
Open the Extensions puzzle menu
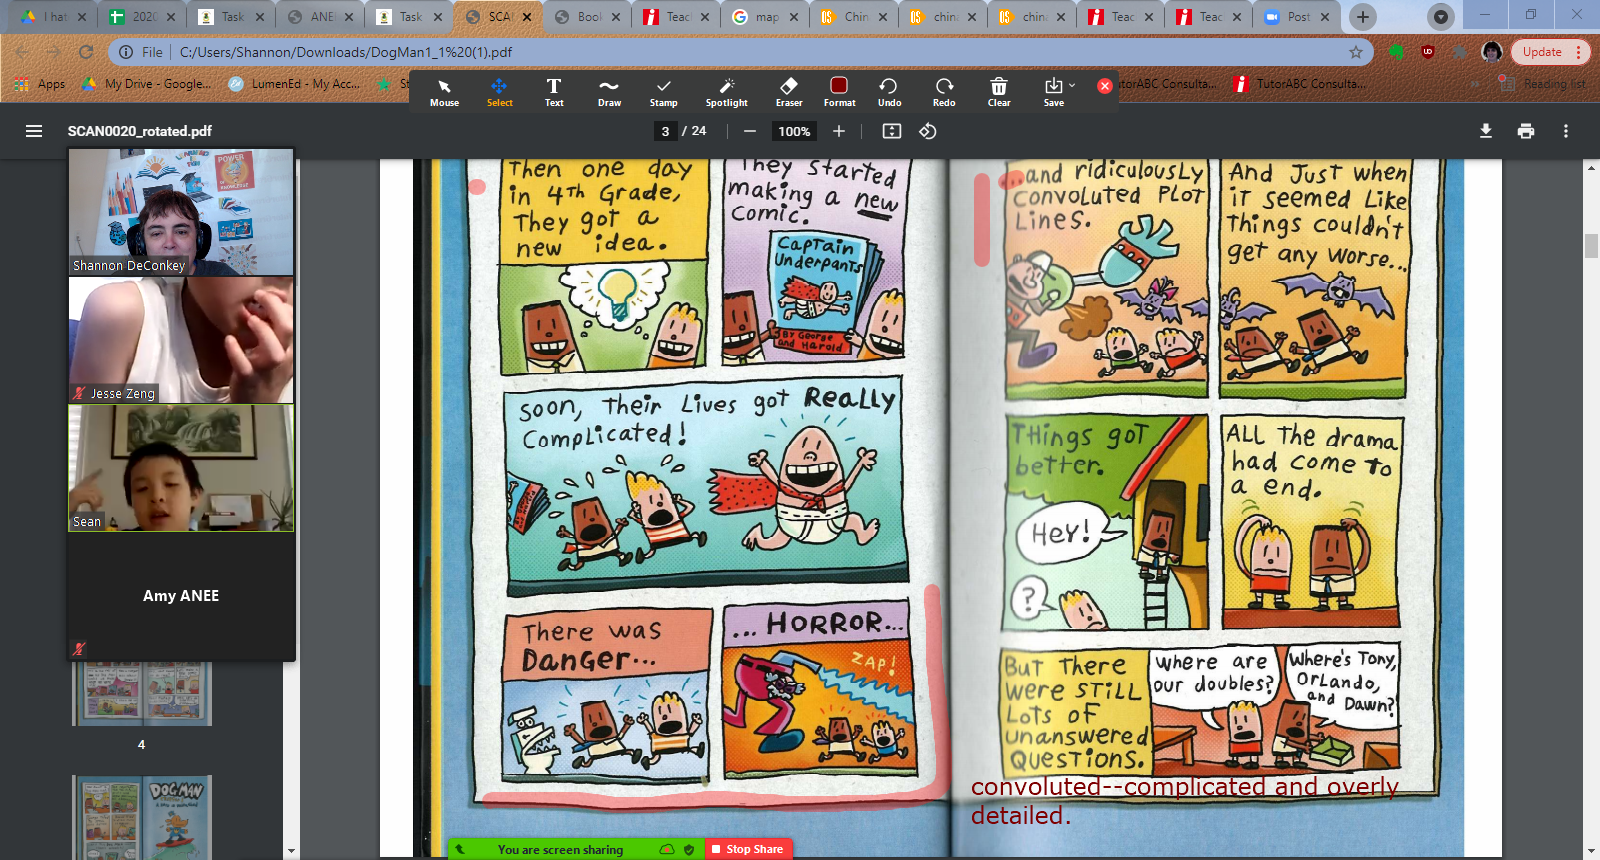pos(1460,52)
